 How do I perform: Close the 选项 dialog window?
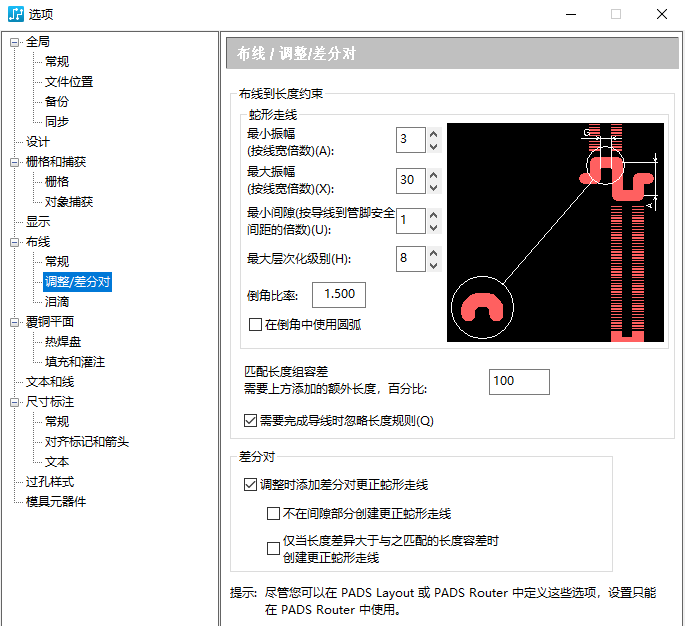[x=662, y=14]
